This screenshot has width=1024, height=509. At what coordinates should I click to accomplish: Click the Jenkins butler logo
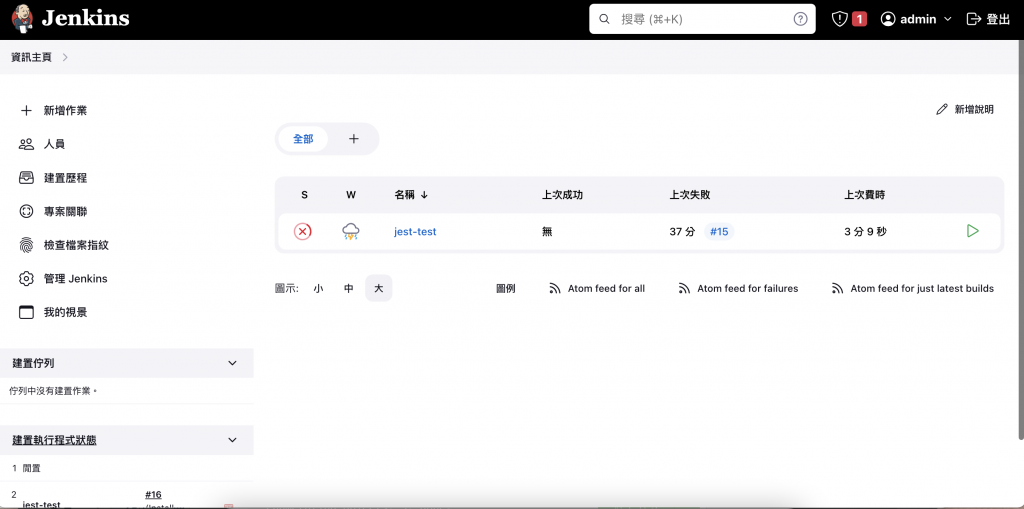point(22,19)
